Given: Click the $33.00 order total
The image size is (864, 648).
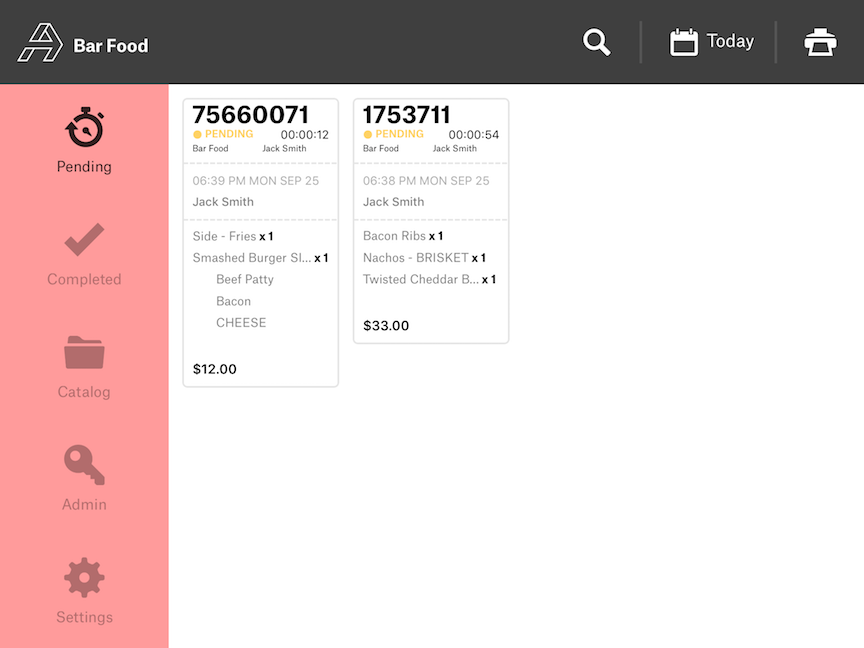Looking at the screenshot, I should tap(386, 326).
